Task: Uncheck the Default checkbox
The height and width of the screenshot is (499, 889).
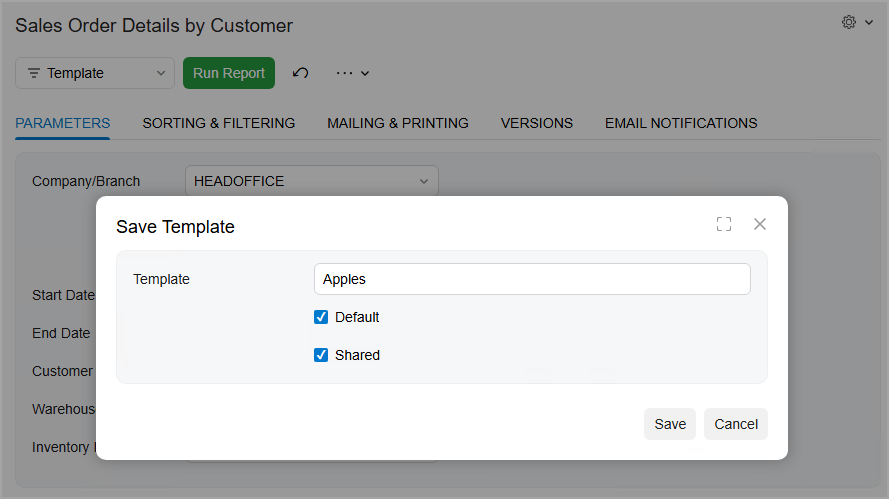Action: (x=321, y=317)
